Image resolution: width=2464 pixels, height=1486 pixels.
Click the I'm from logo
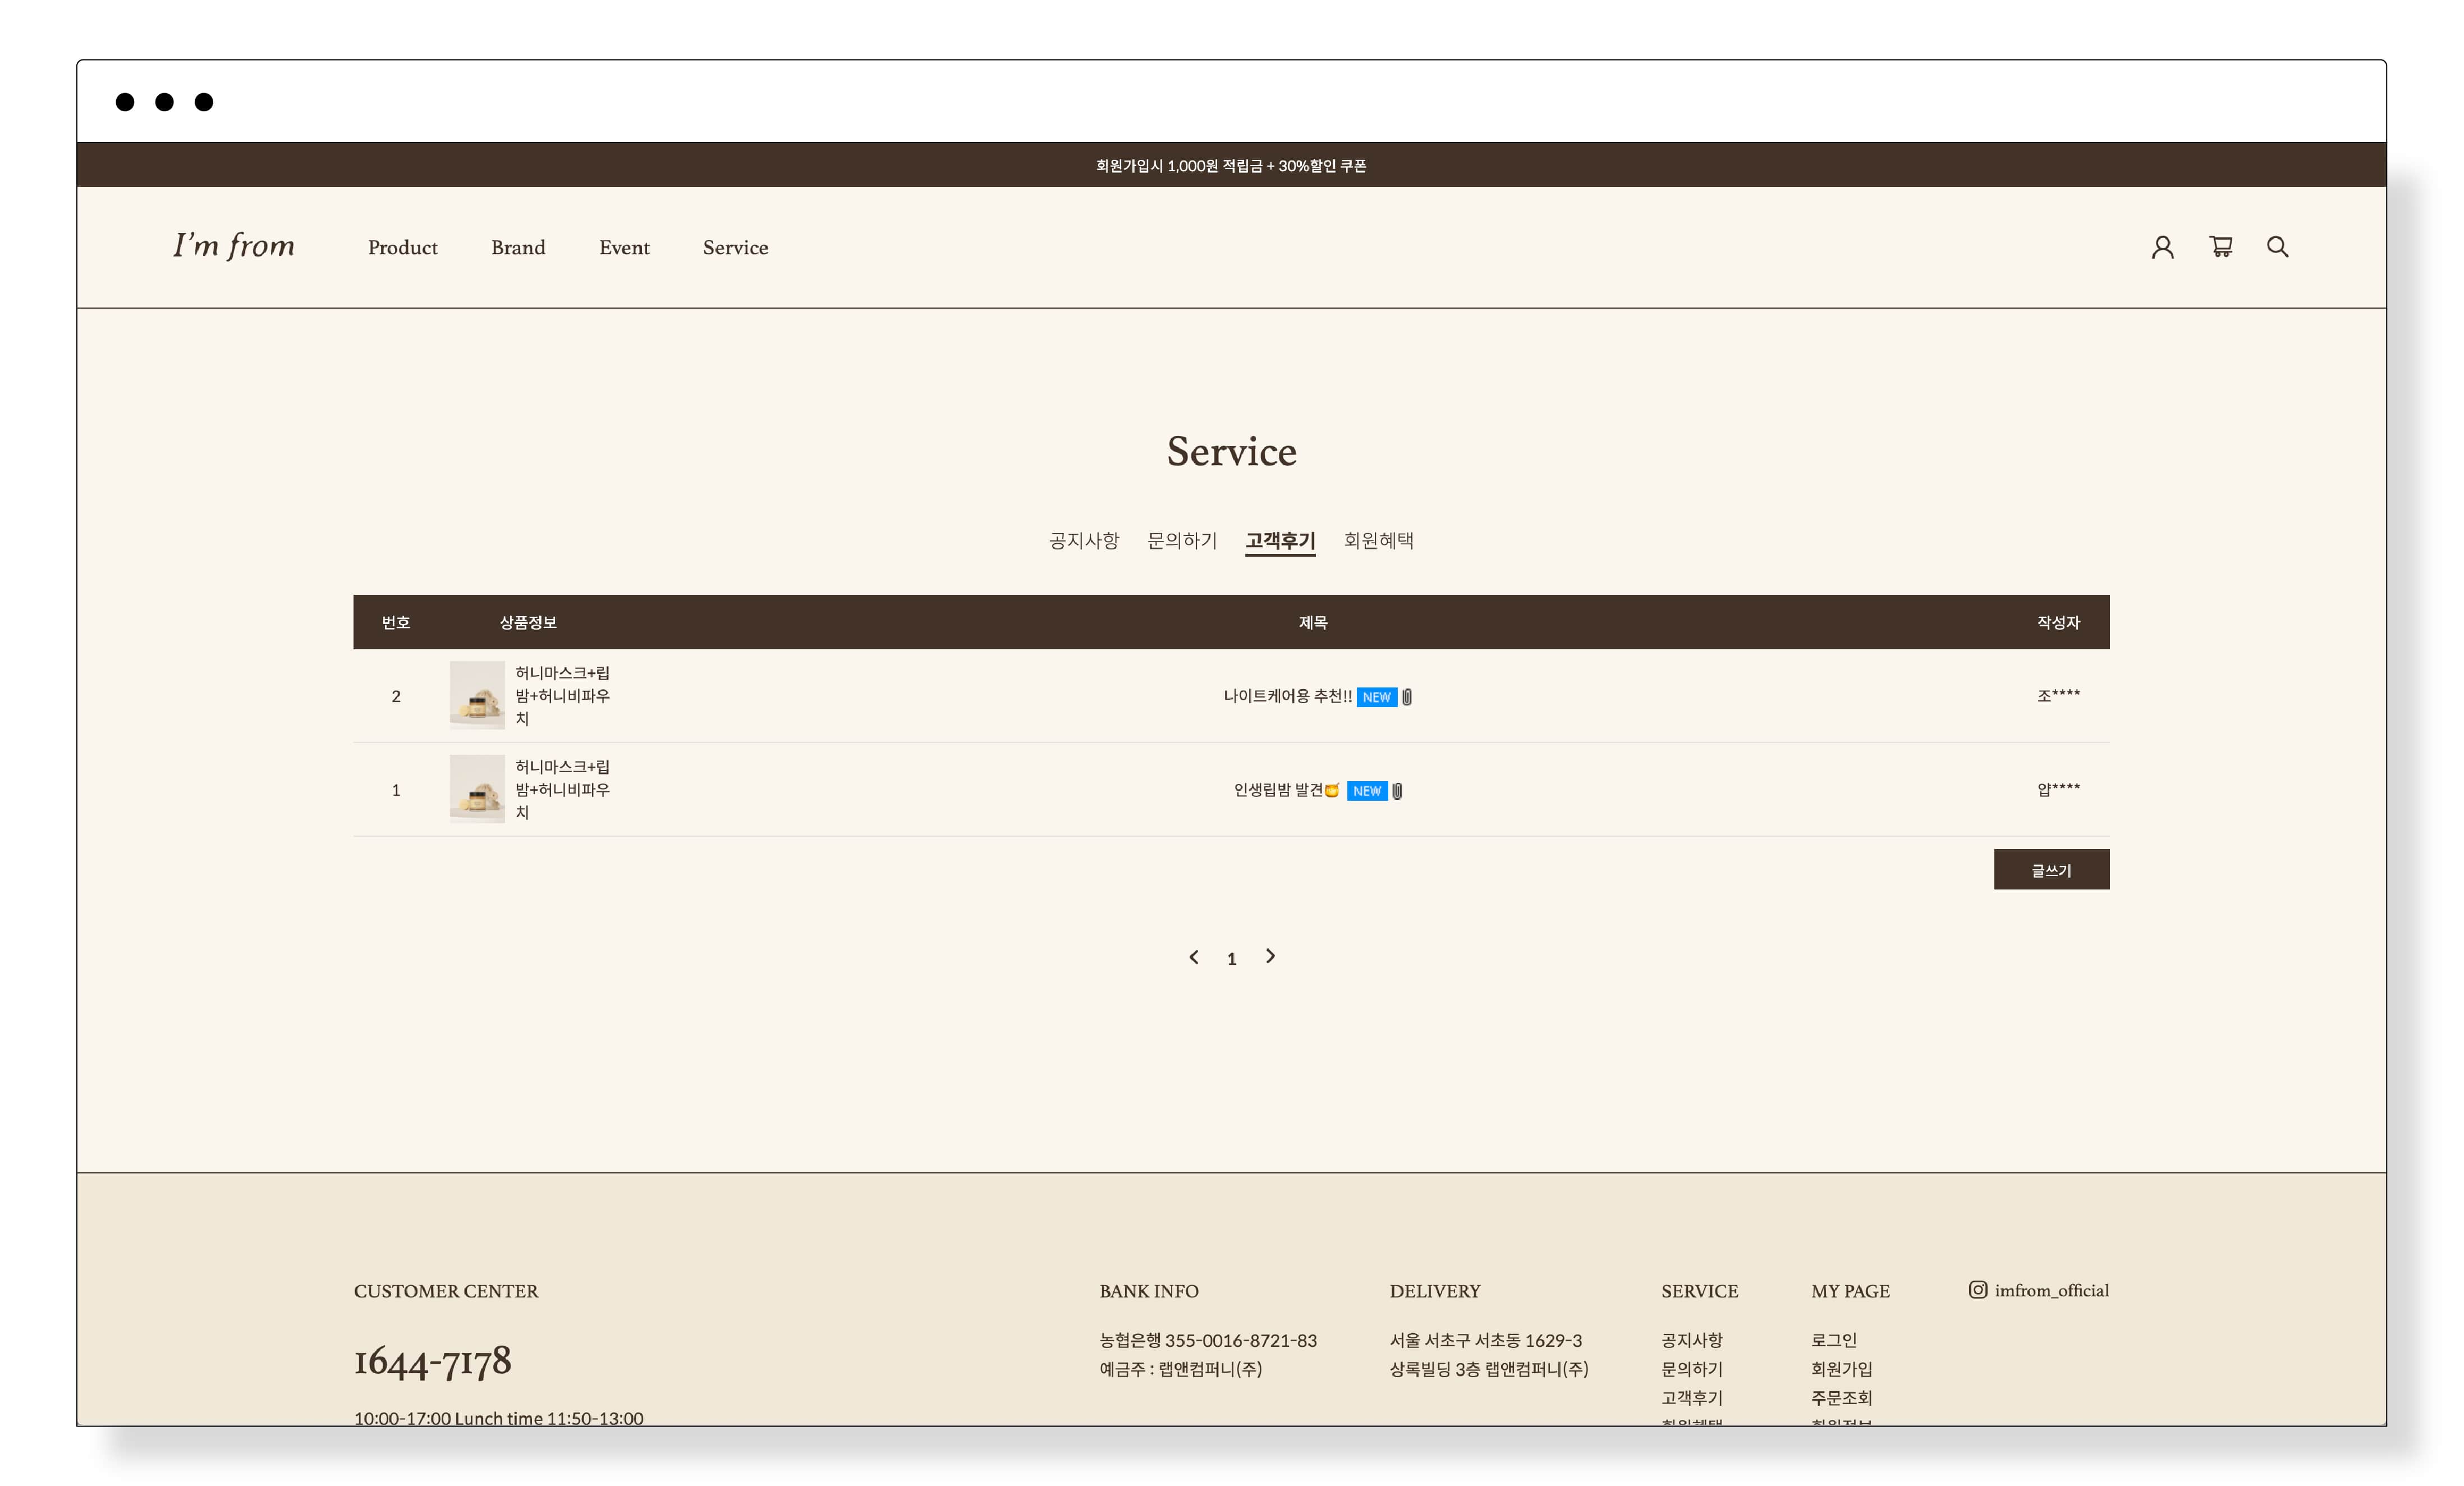pyautogui.click(x=233, y=246)
